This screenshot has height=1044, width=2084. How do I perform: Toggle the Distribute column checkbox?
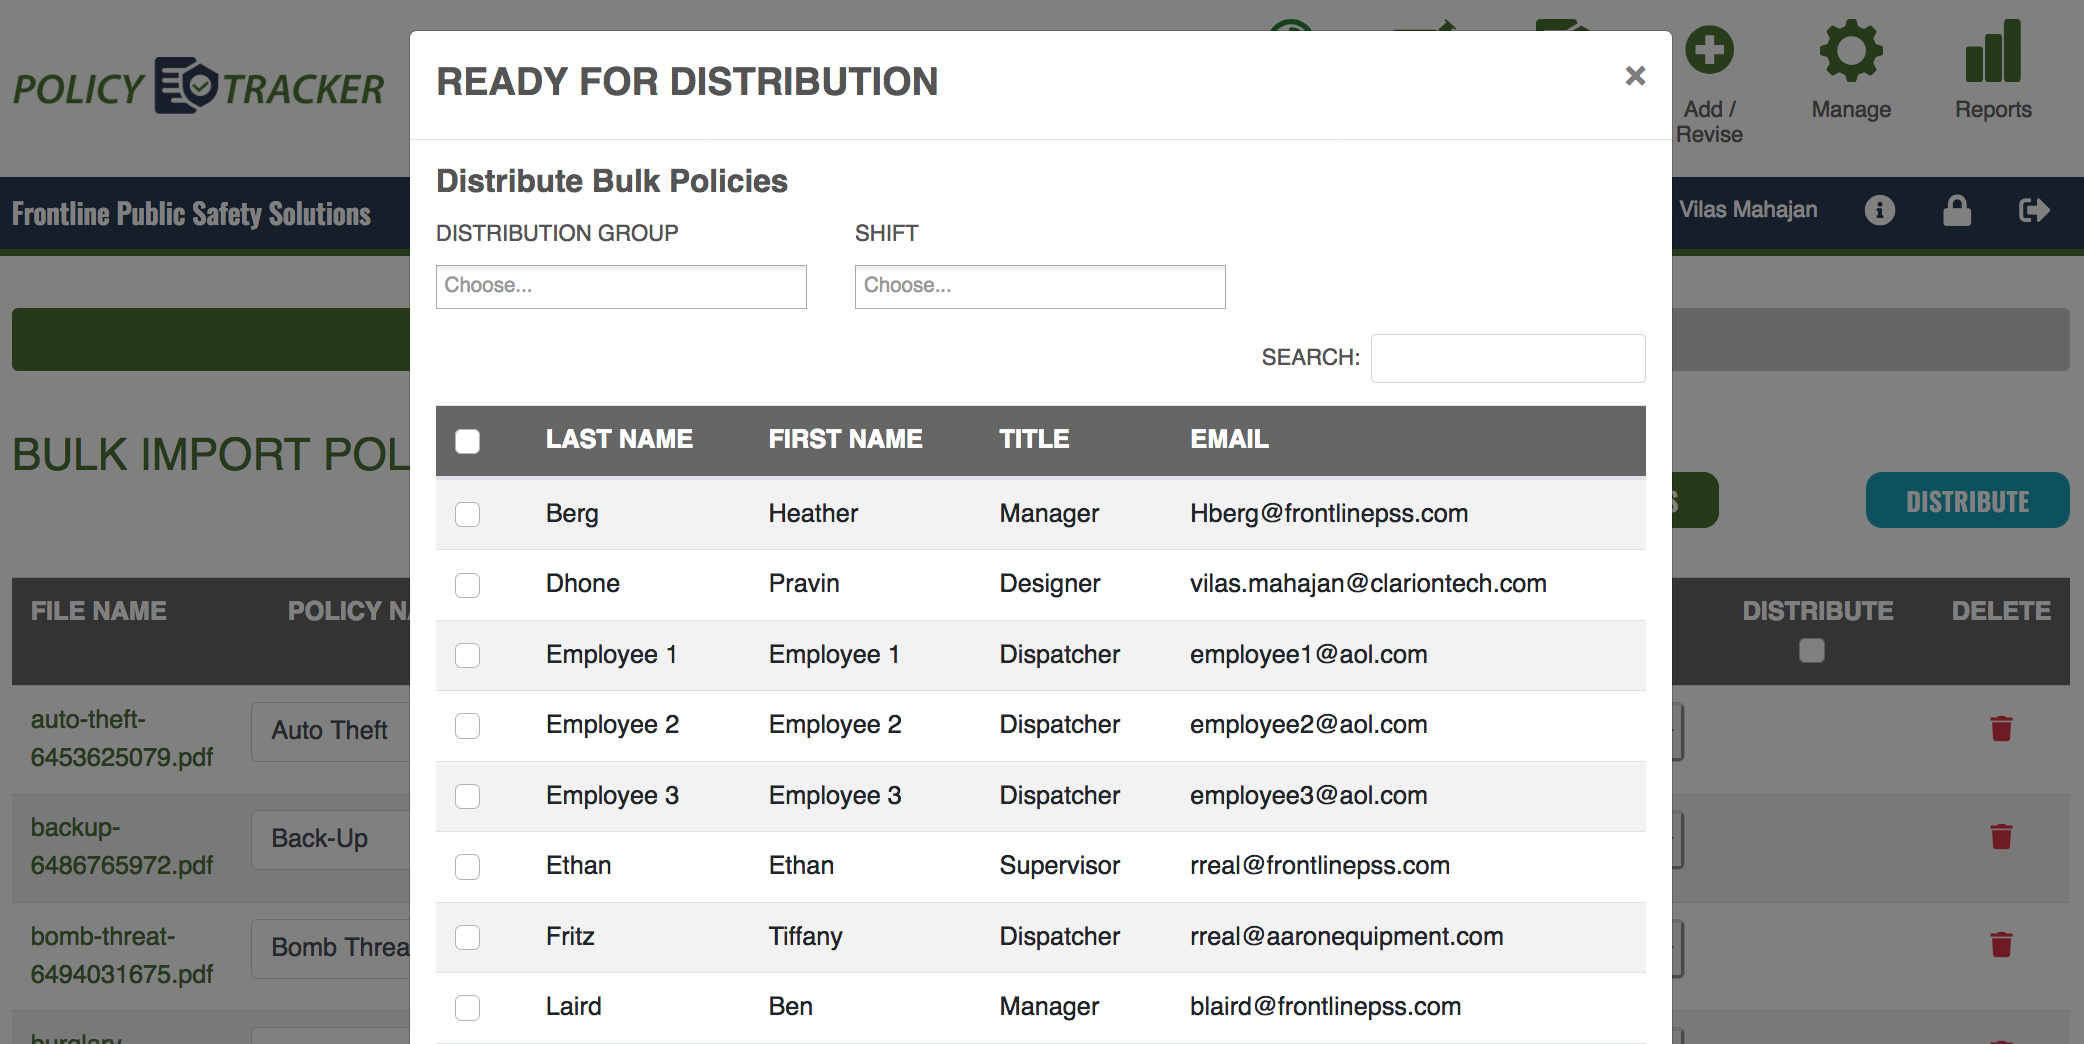(1810, 652)
